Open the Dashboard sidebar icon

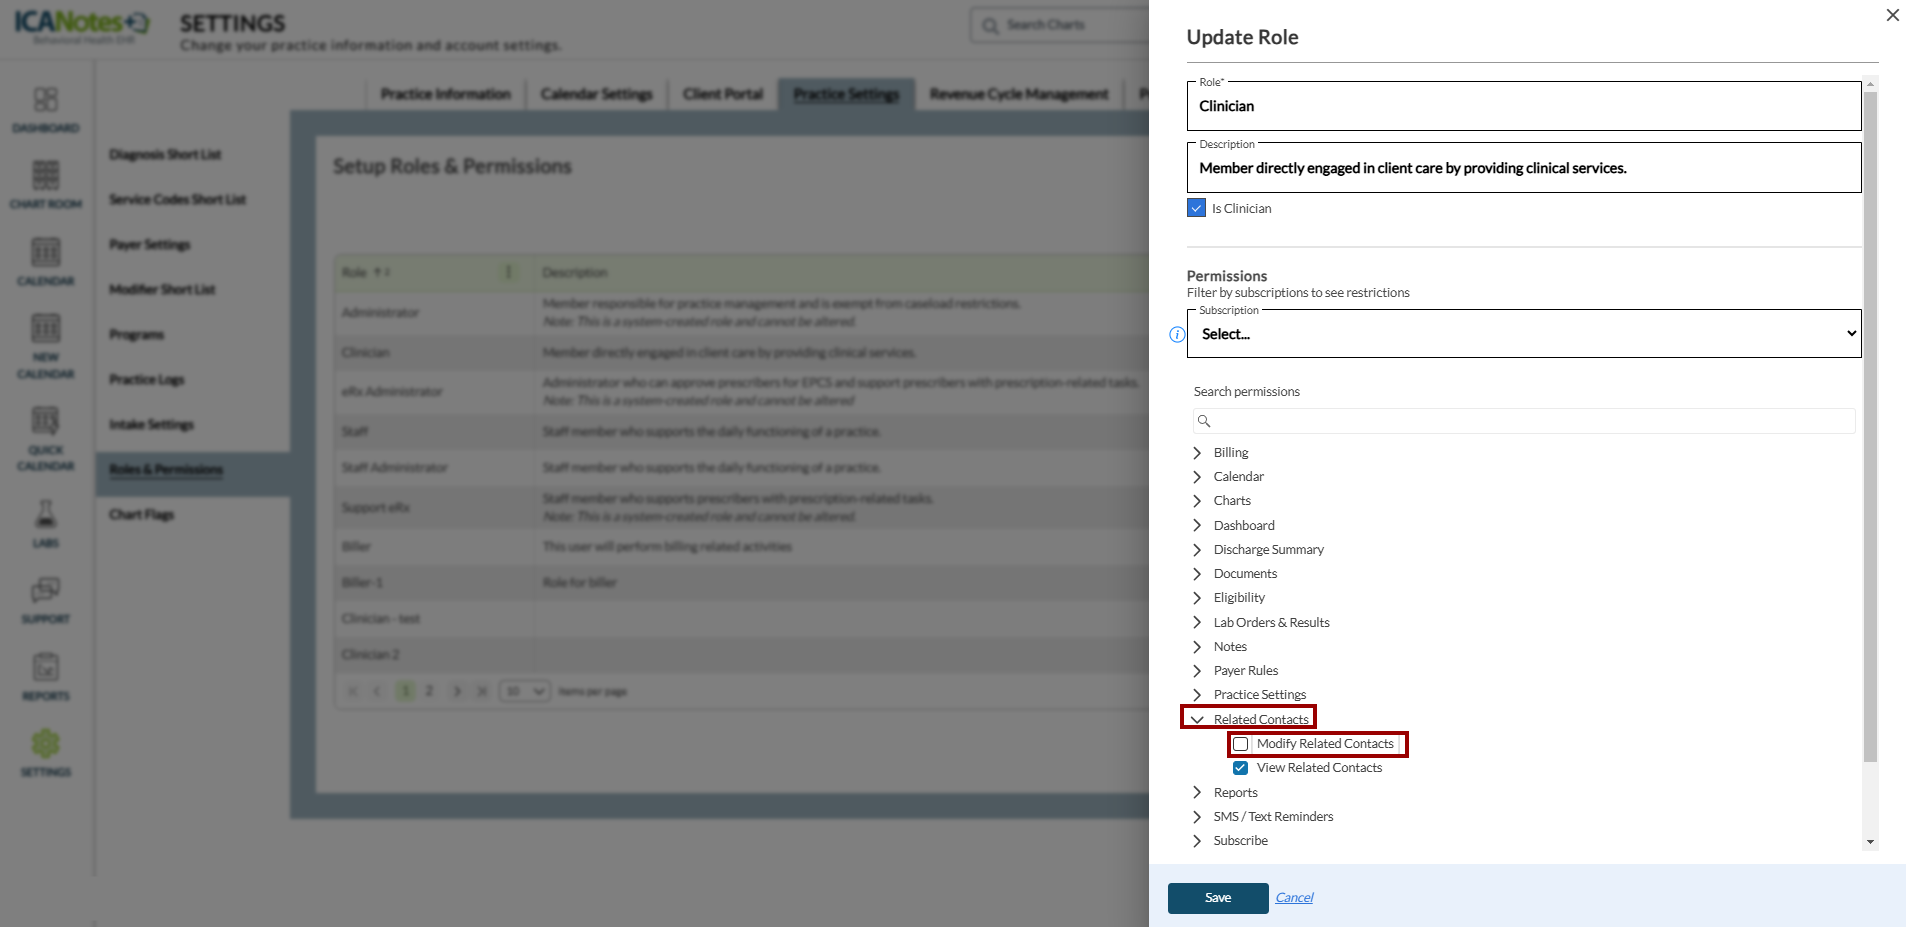[x=46, y=100]
